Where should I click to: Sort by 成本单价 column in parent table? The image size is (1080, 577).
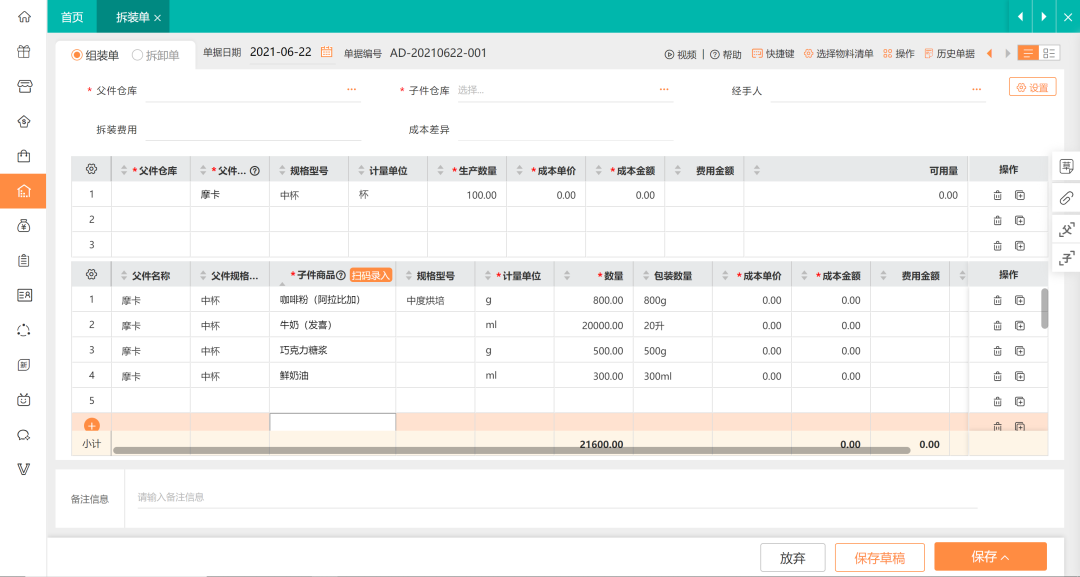tap(520, 170)
